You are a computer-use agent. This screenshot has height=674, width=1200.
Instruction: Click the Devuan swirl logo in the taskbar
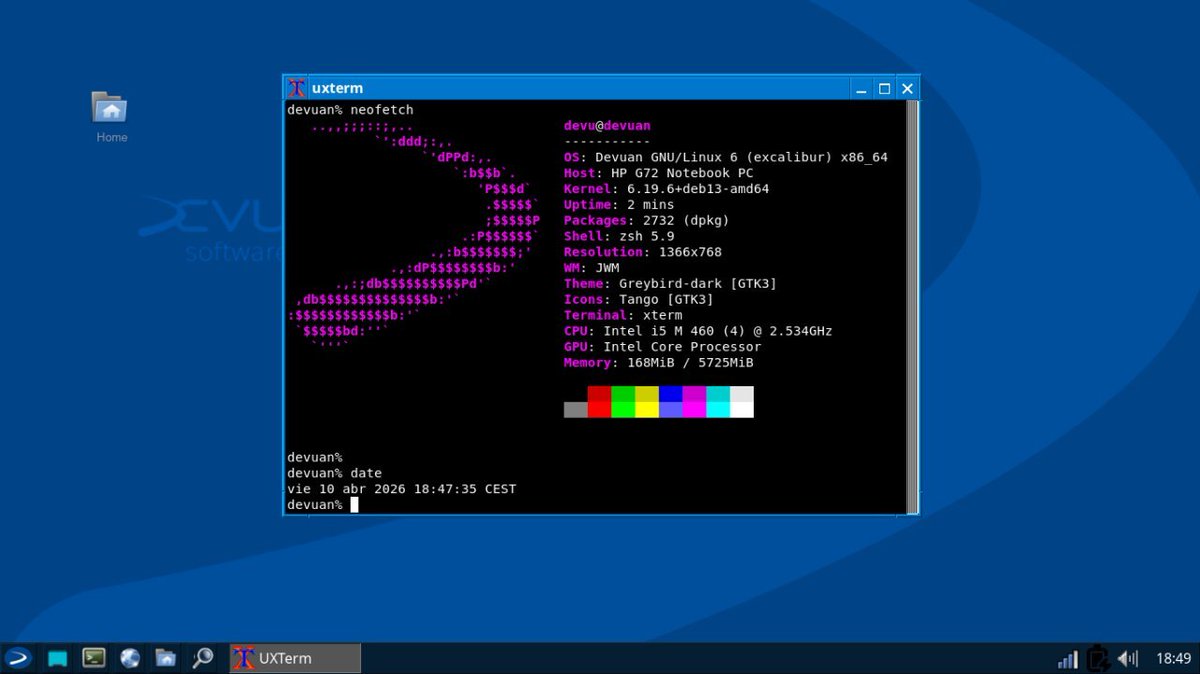click(x=20, y=658)
